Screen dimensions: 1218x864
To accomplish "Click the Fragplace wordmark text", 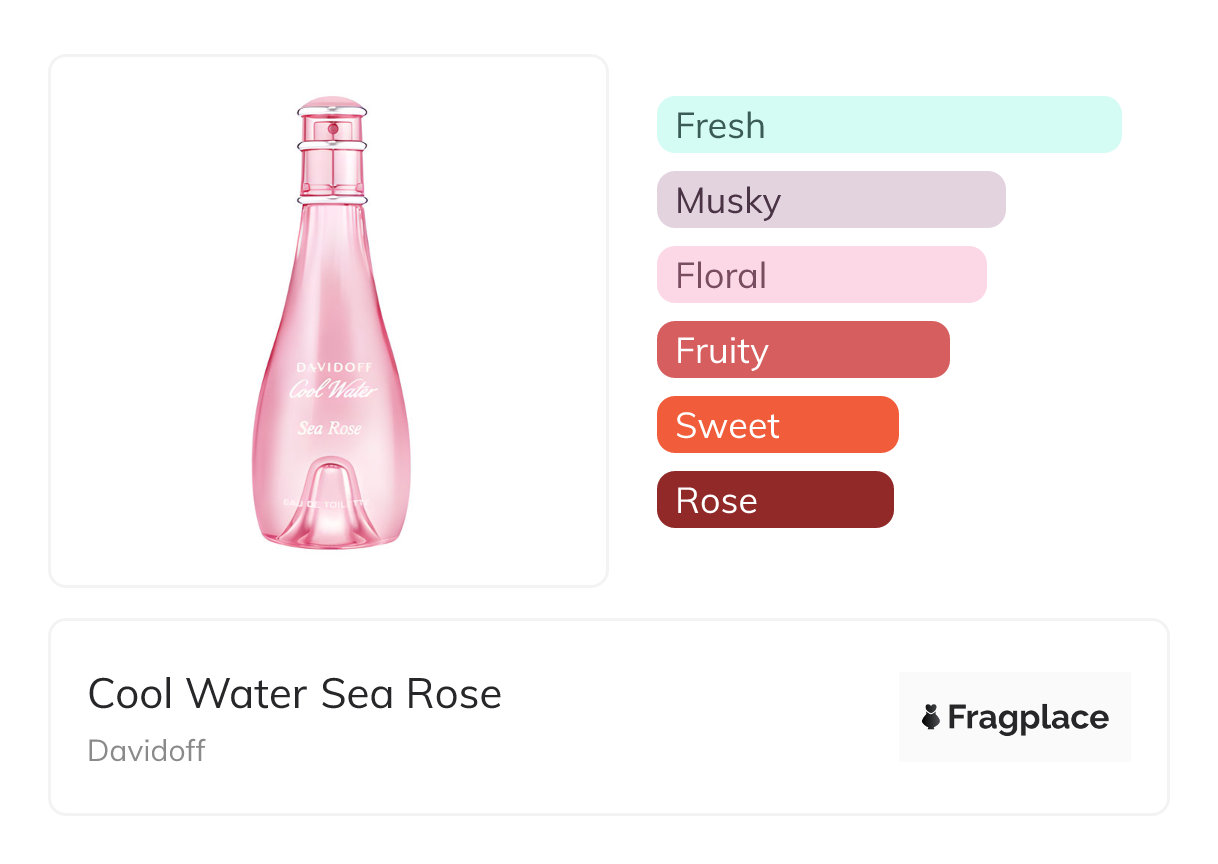I will [1028, 717].
